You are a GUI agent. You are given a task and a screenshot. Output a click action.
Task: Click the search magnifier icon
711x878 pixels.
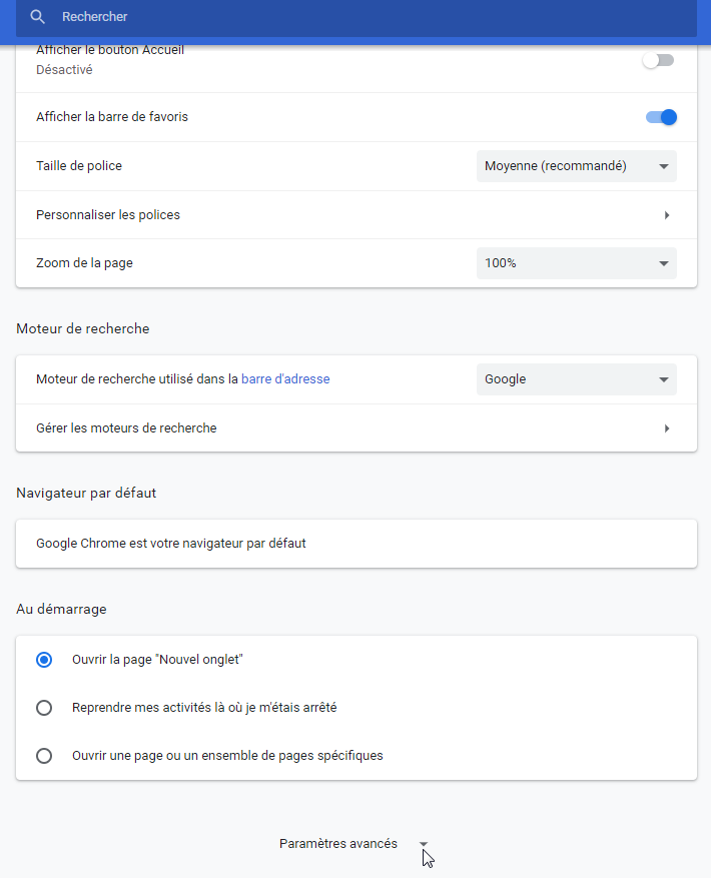click(38, 17)
